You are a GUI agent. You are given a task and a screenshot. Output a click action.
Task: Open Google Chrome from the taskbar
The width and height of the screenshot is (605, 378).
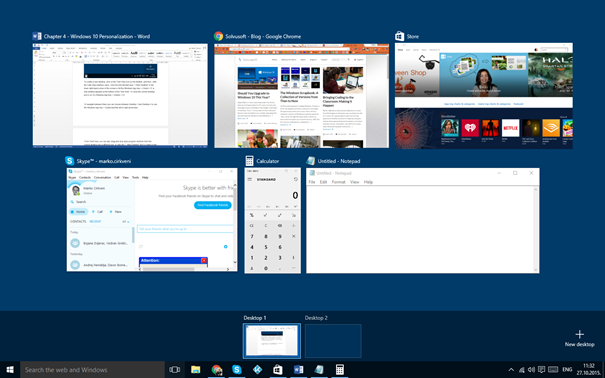point(216,370)
